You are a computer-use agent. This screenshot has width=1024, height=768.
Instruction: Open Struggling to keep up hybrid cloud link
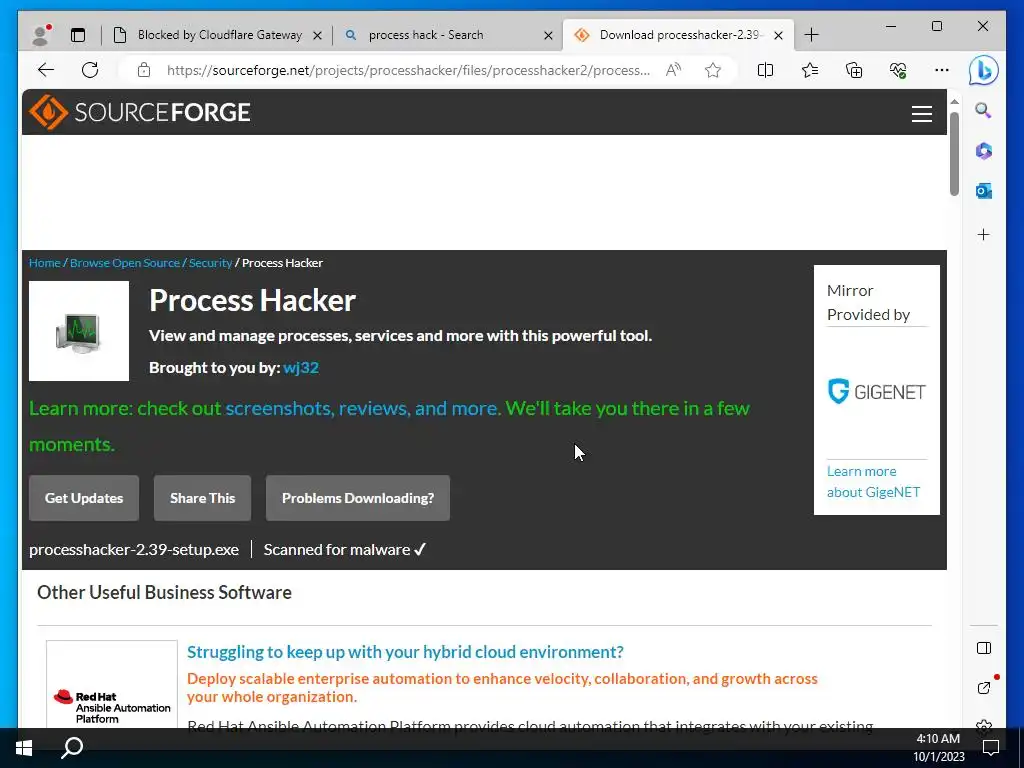(405, 652)
